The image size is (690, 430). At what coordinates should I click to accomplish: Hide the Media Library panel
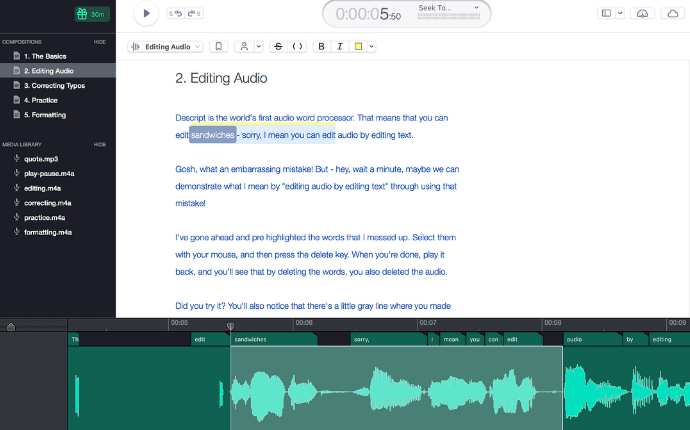[x=100, y=145]
